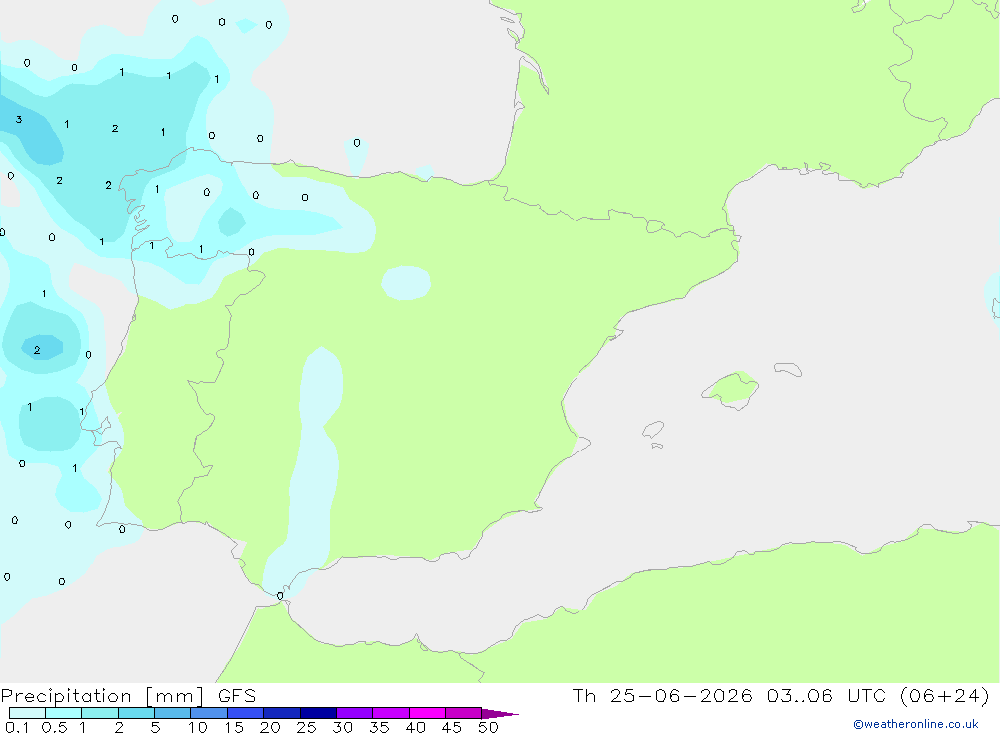
Task: Click the '2' value in dark blue spot off Portugal
Action: point(37,350)
